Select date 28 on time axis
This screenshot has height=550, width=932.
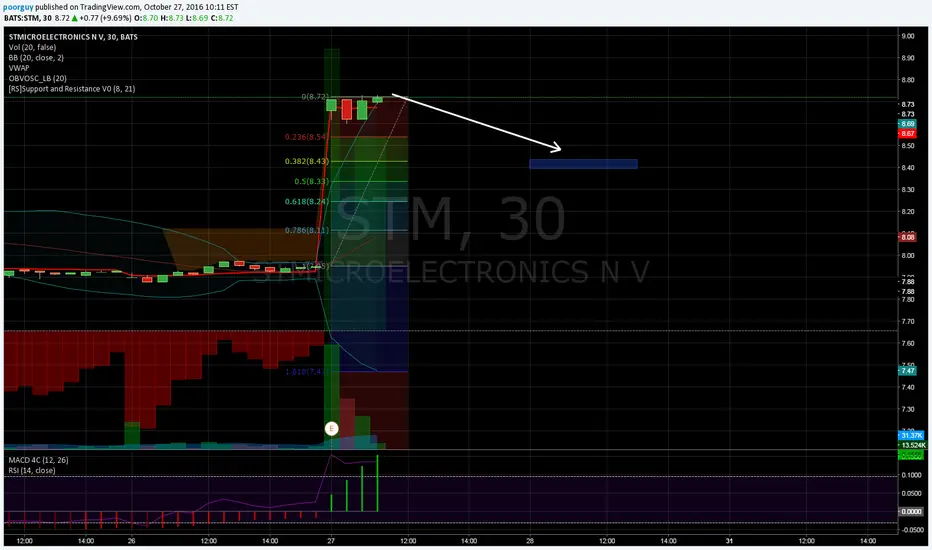coord(530,541)
